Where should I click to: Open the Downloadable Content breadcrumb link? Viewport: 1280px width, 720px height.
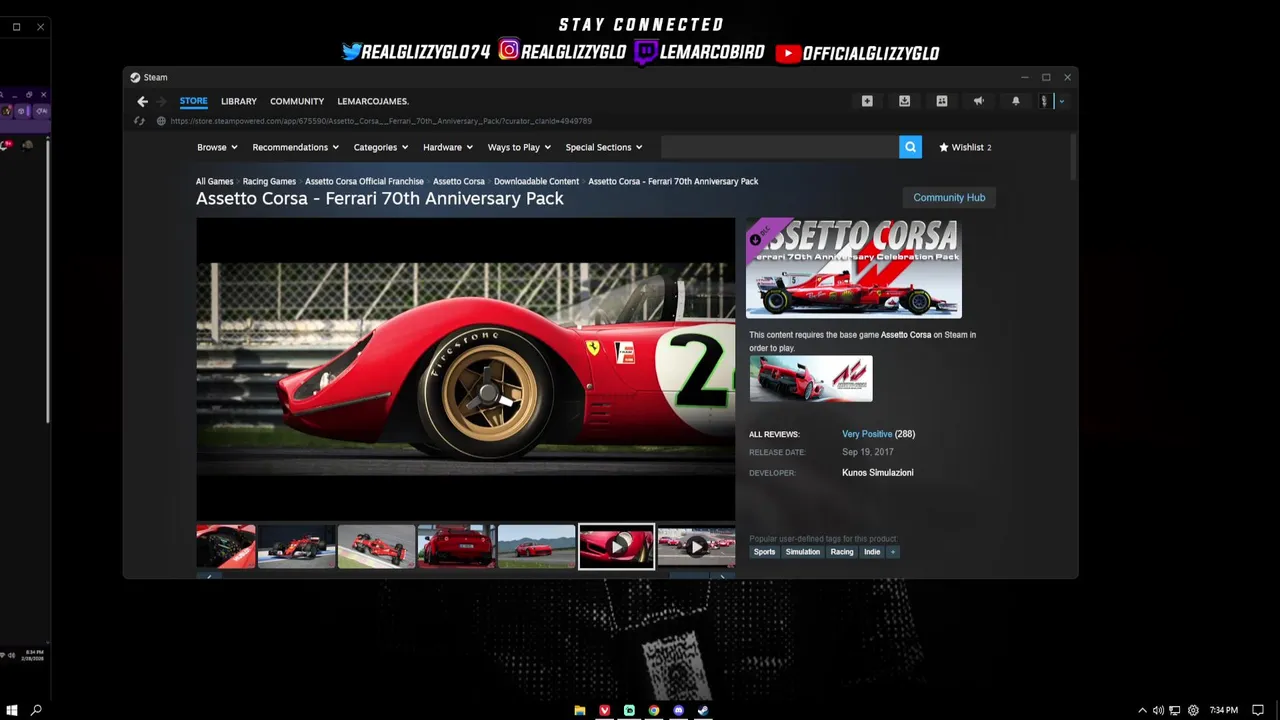536,181
